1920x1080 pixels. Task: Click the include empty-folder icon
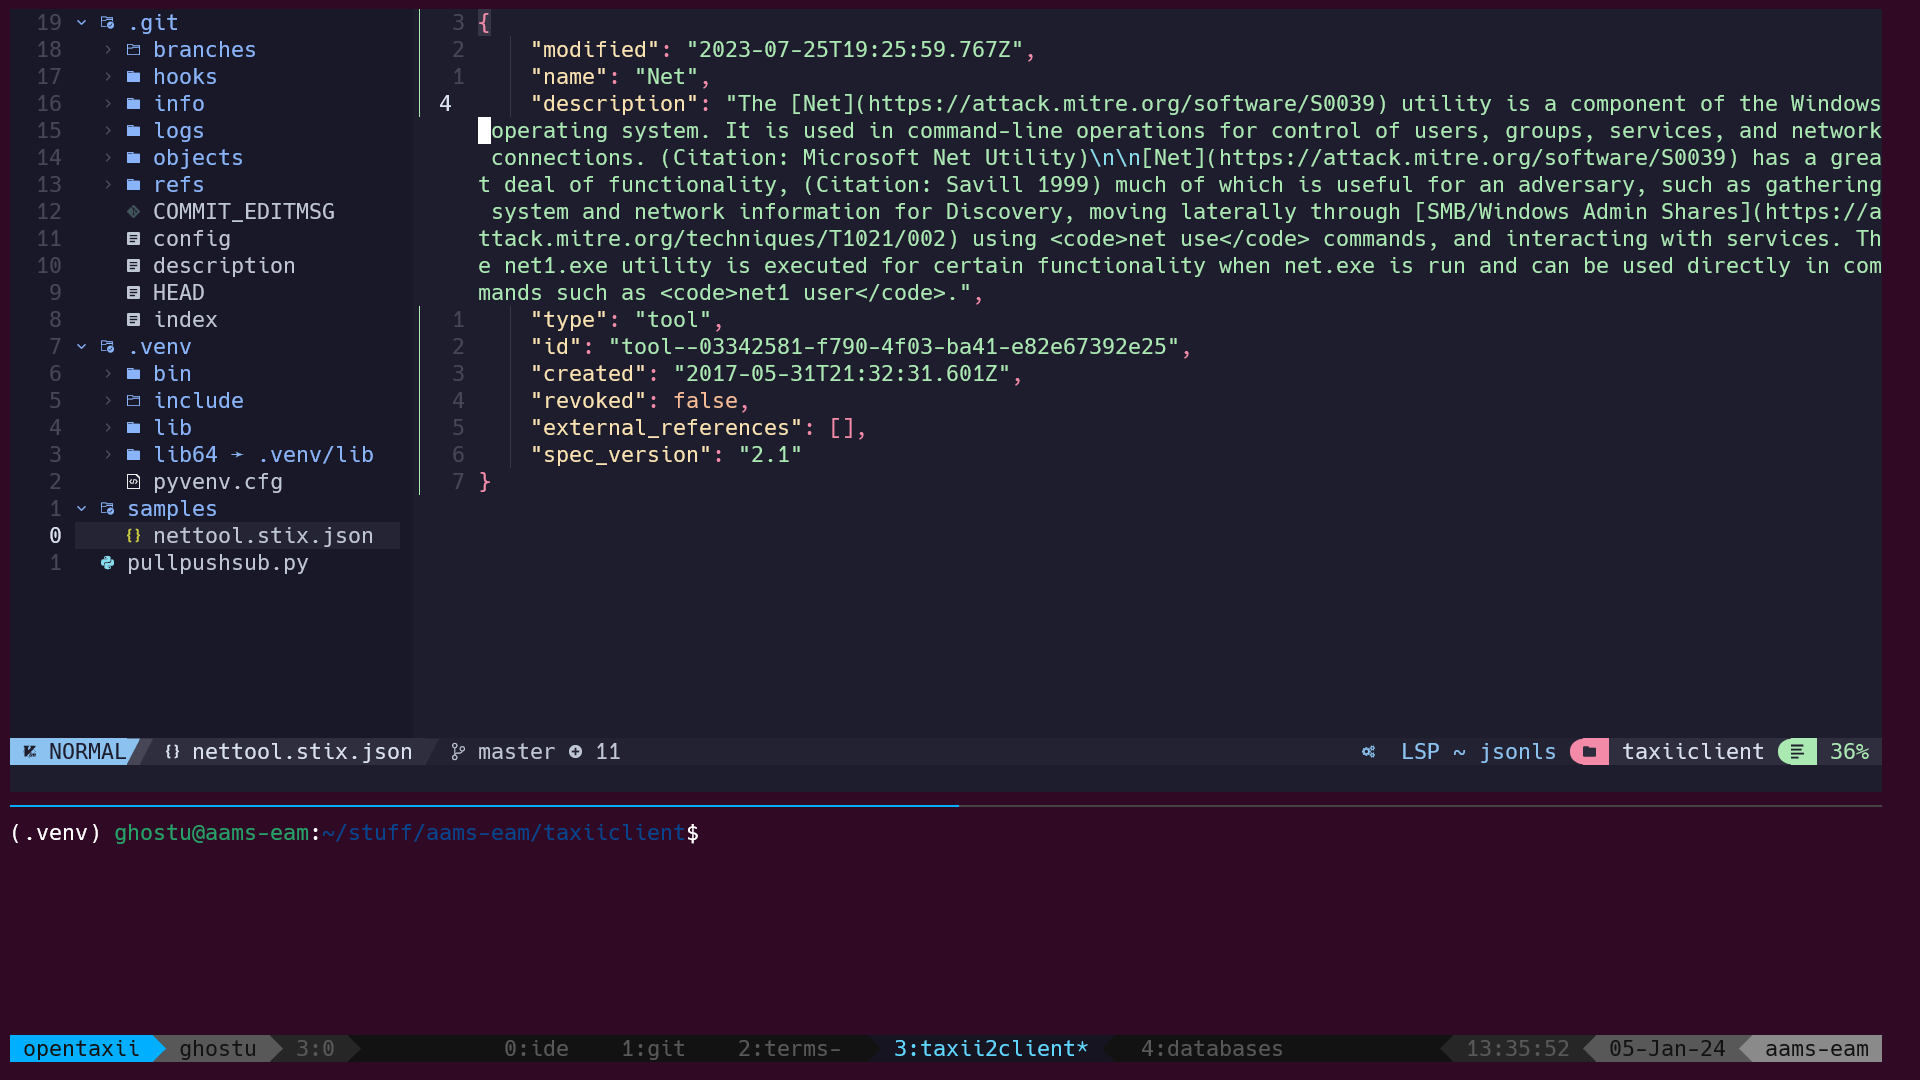[134, 400]
